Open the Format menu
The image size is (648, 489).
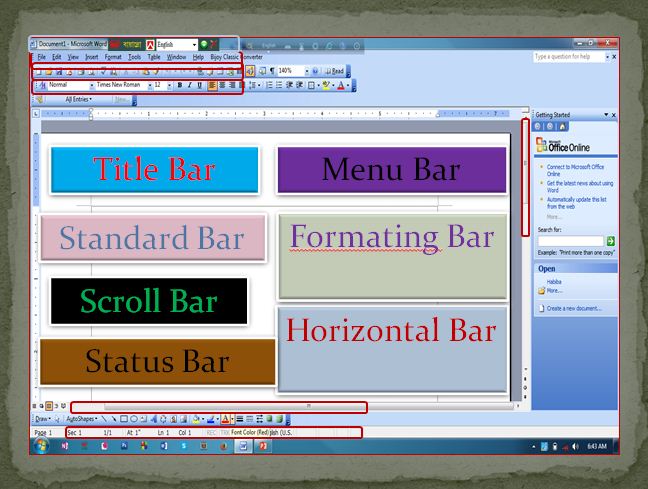coord(113,57)
